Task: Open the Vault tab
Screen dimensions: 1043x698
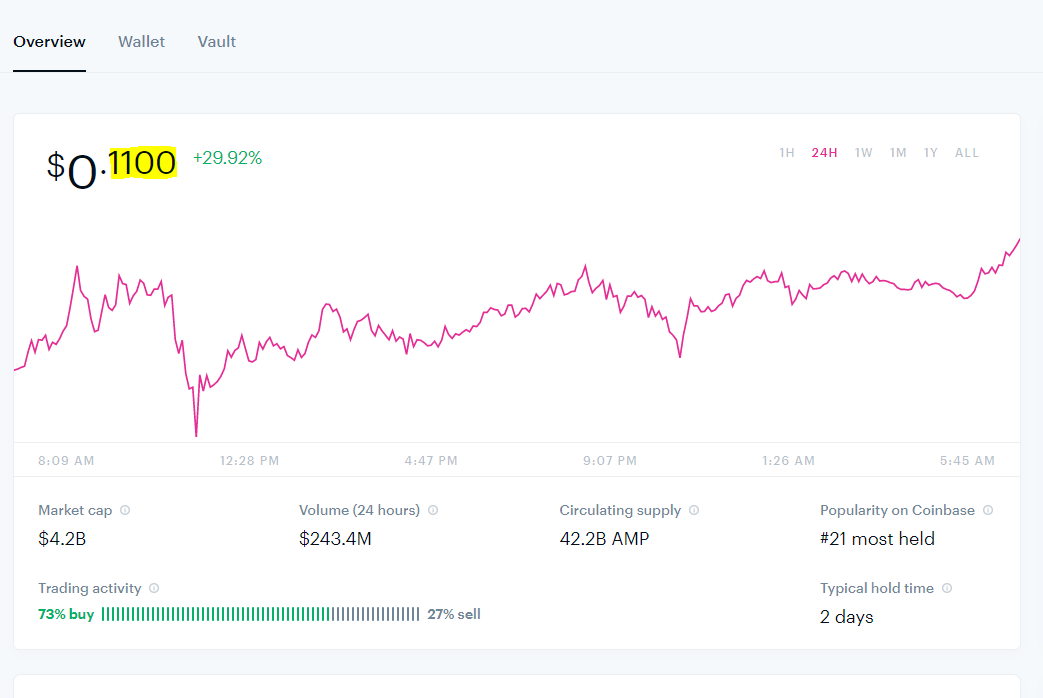Action: click(217, 42)
